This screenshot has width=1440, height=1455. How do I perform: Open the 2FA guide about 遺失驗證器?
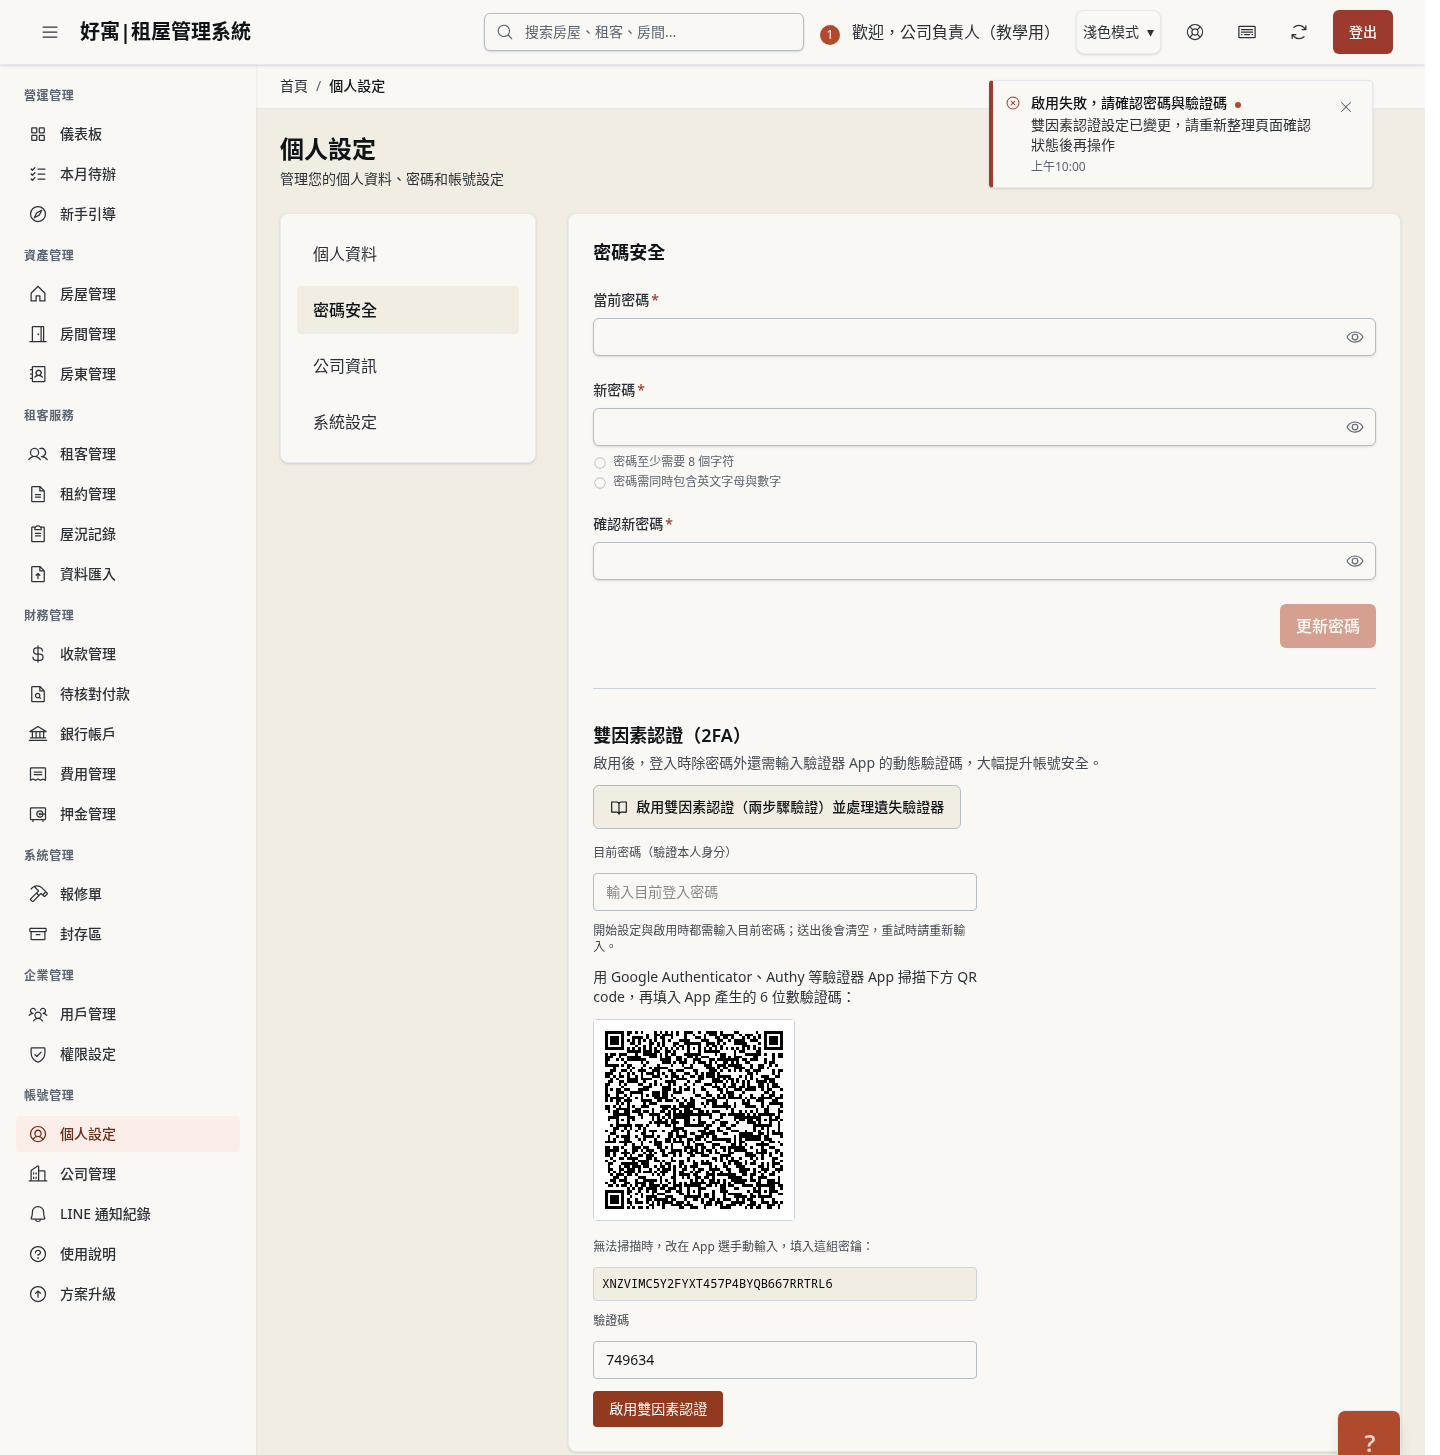(x=777, y=807)
